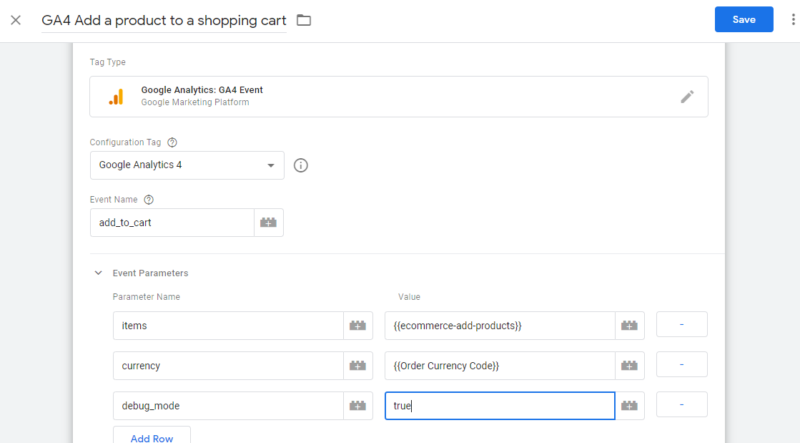
Task: Open variable picker for Order Currency Code value
Action: coord(629,365)
